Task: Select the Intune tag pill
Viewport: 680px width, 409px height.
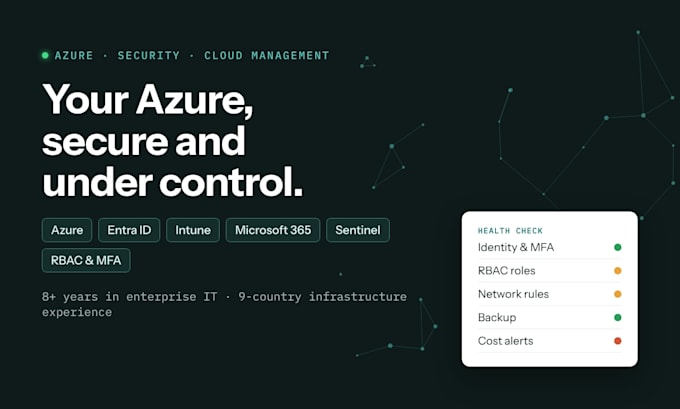Action: [x=193, y=230]
